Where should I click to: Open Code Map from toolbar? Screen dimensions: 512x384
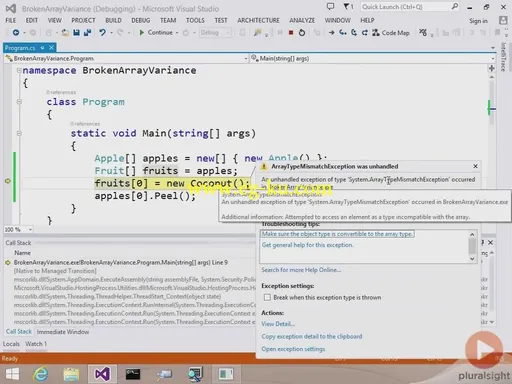point(391,33)
